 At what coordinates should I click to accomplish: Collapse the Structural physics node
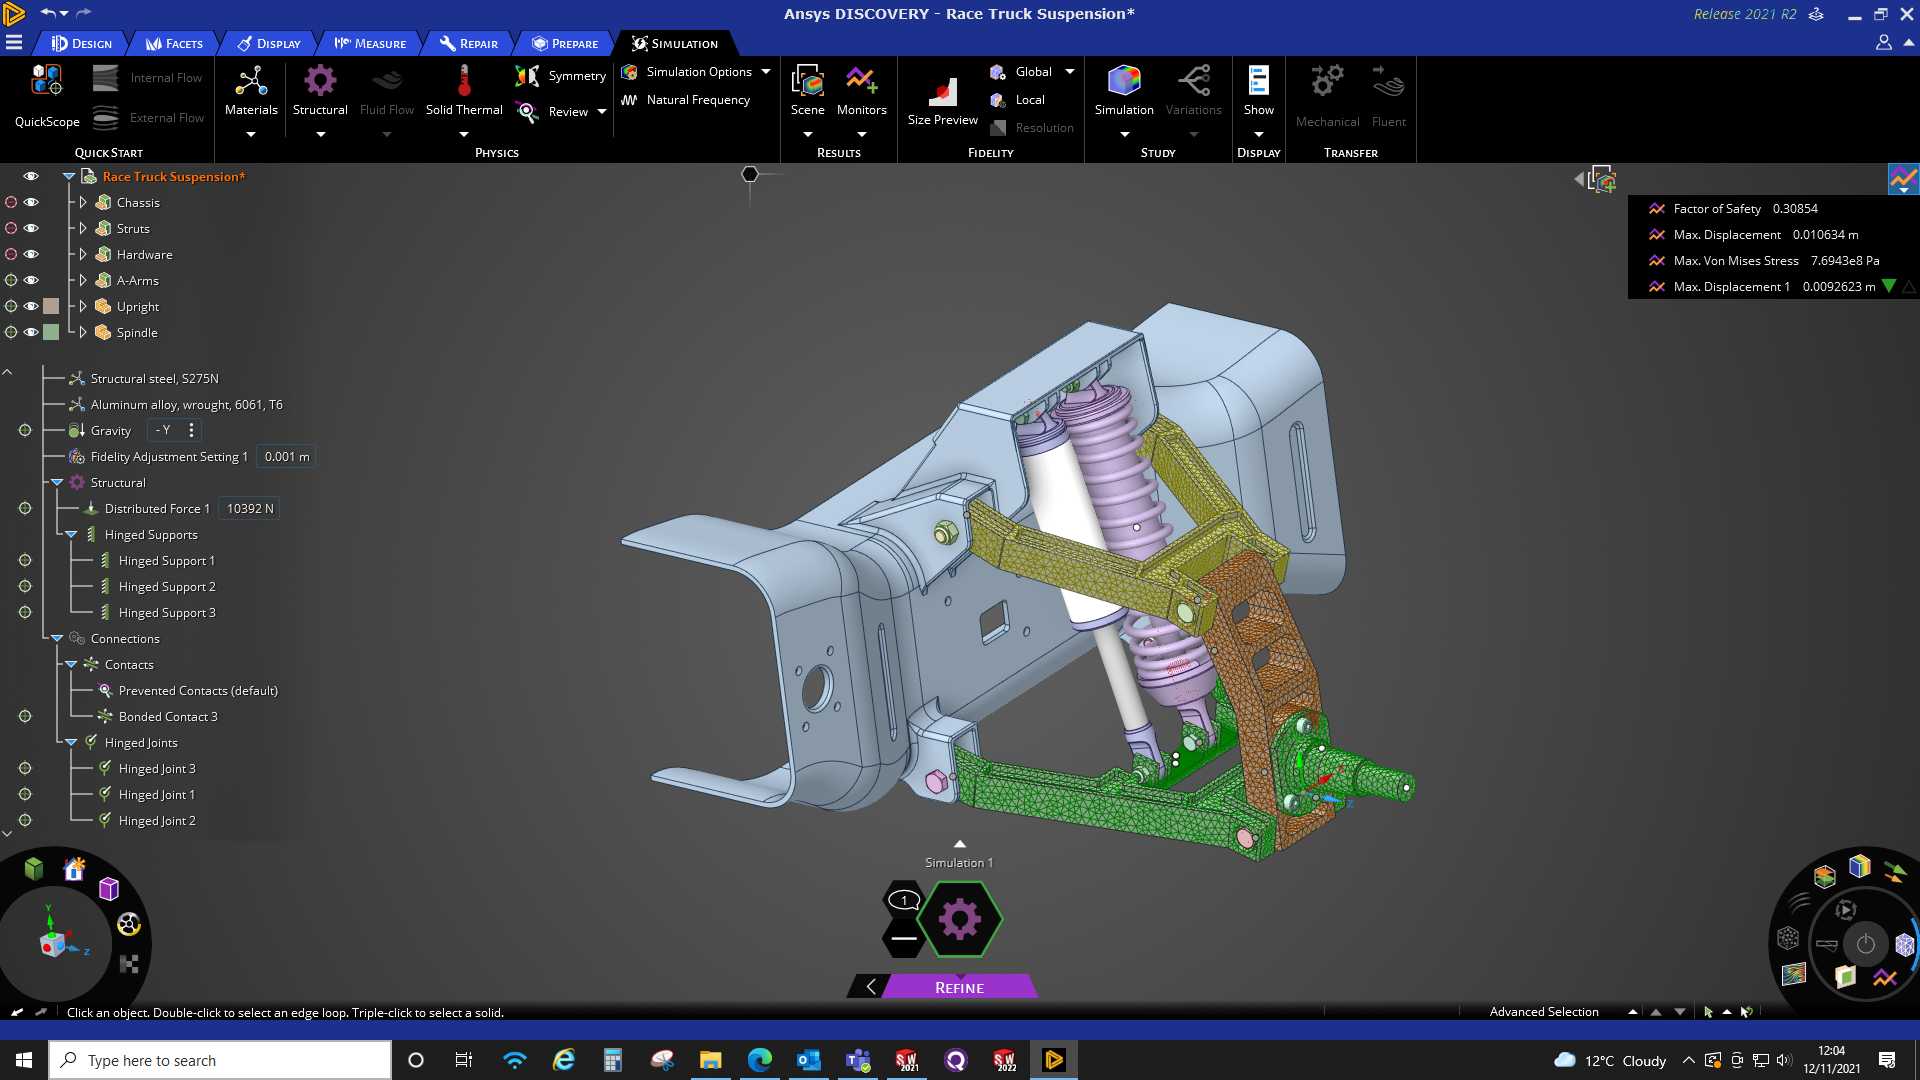click(x=57, y=482)
